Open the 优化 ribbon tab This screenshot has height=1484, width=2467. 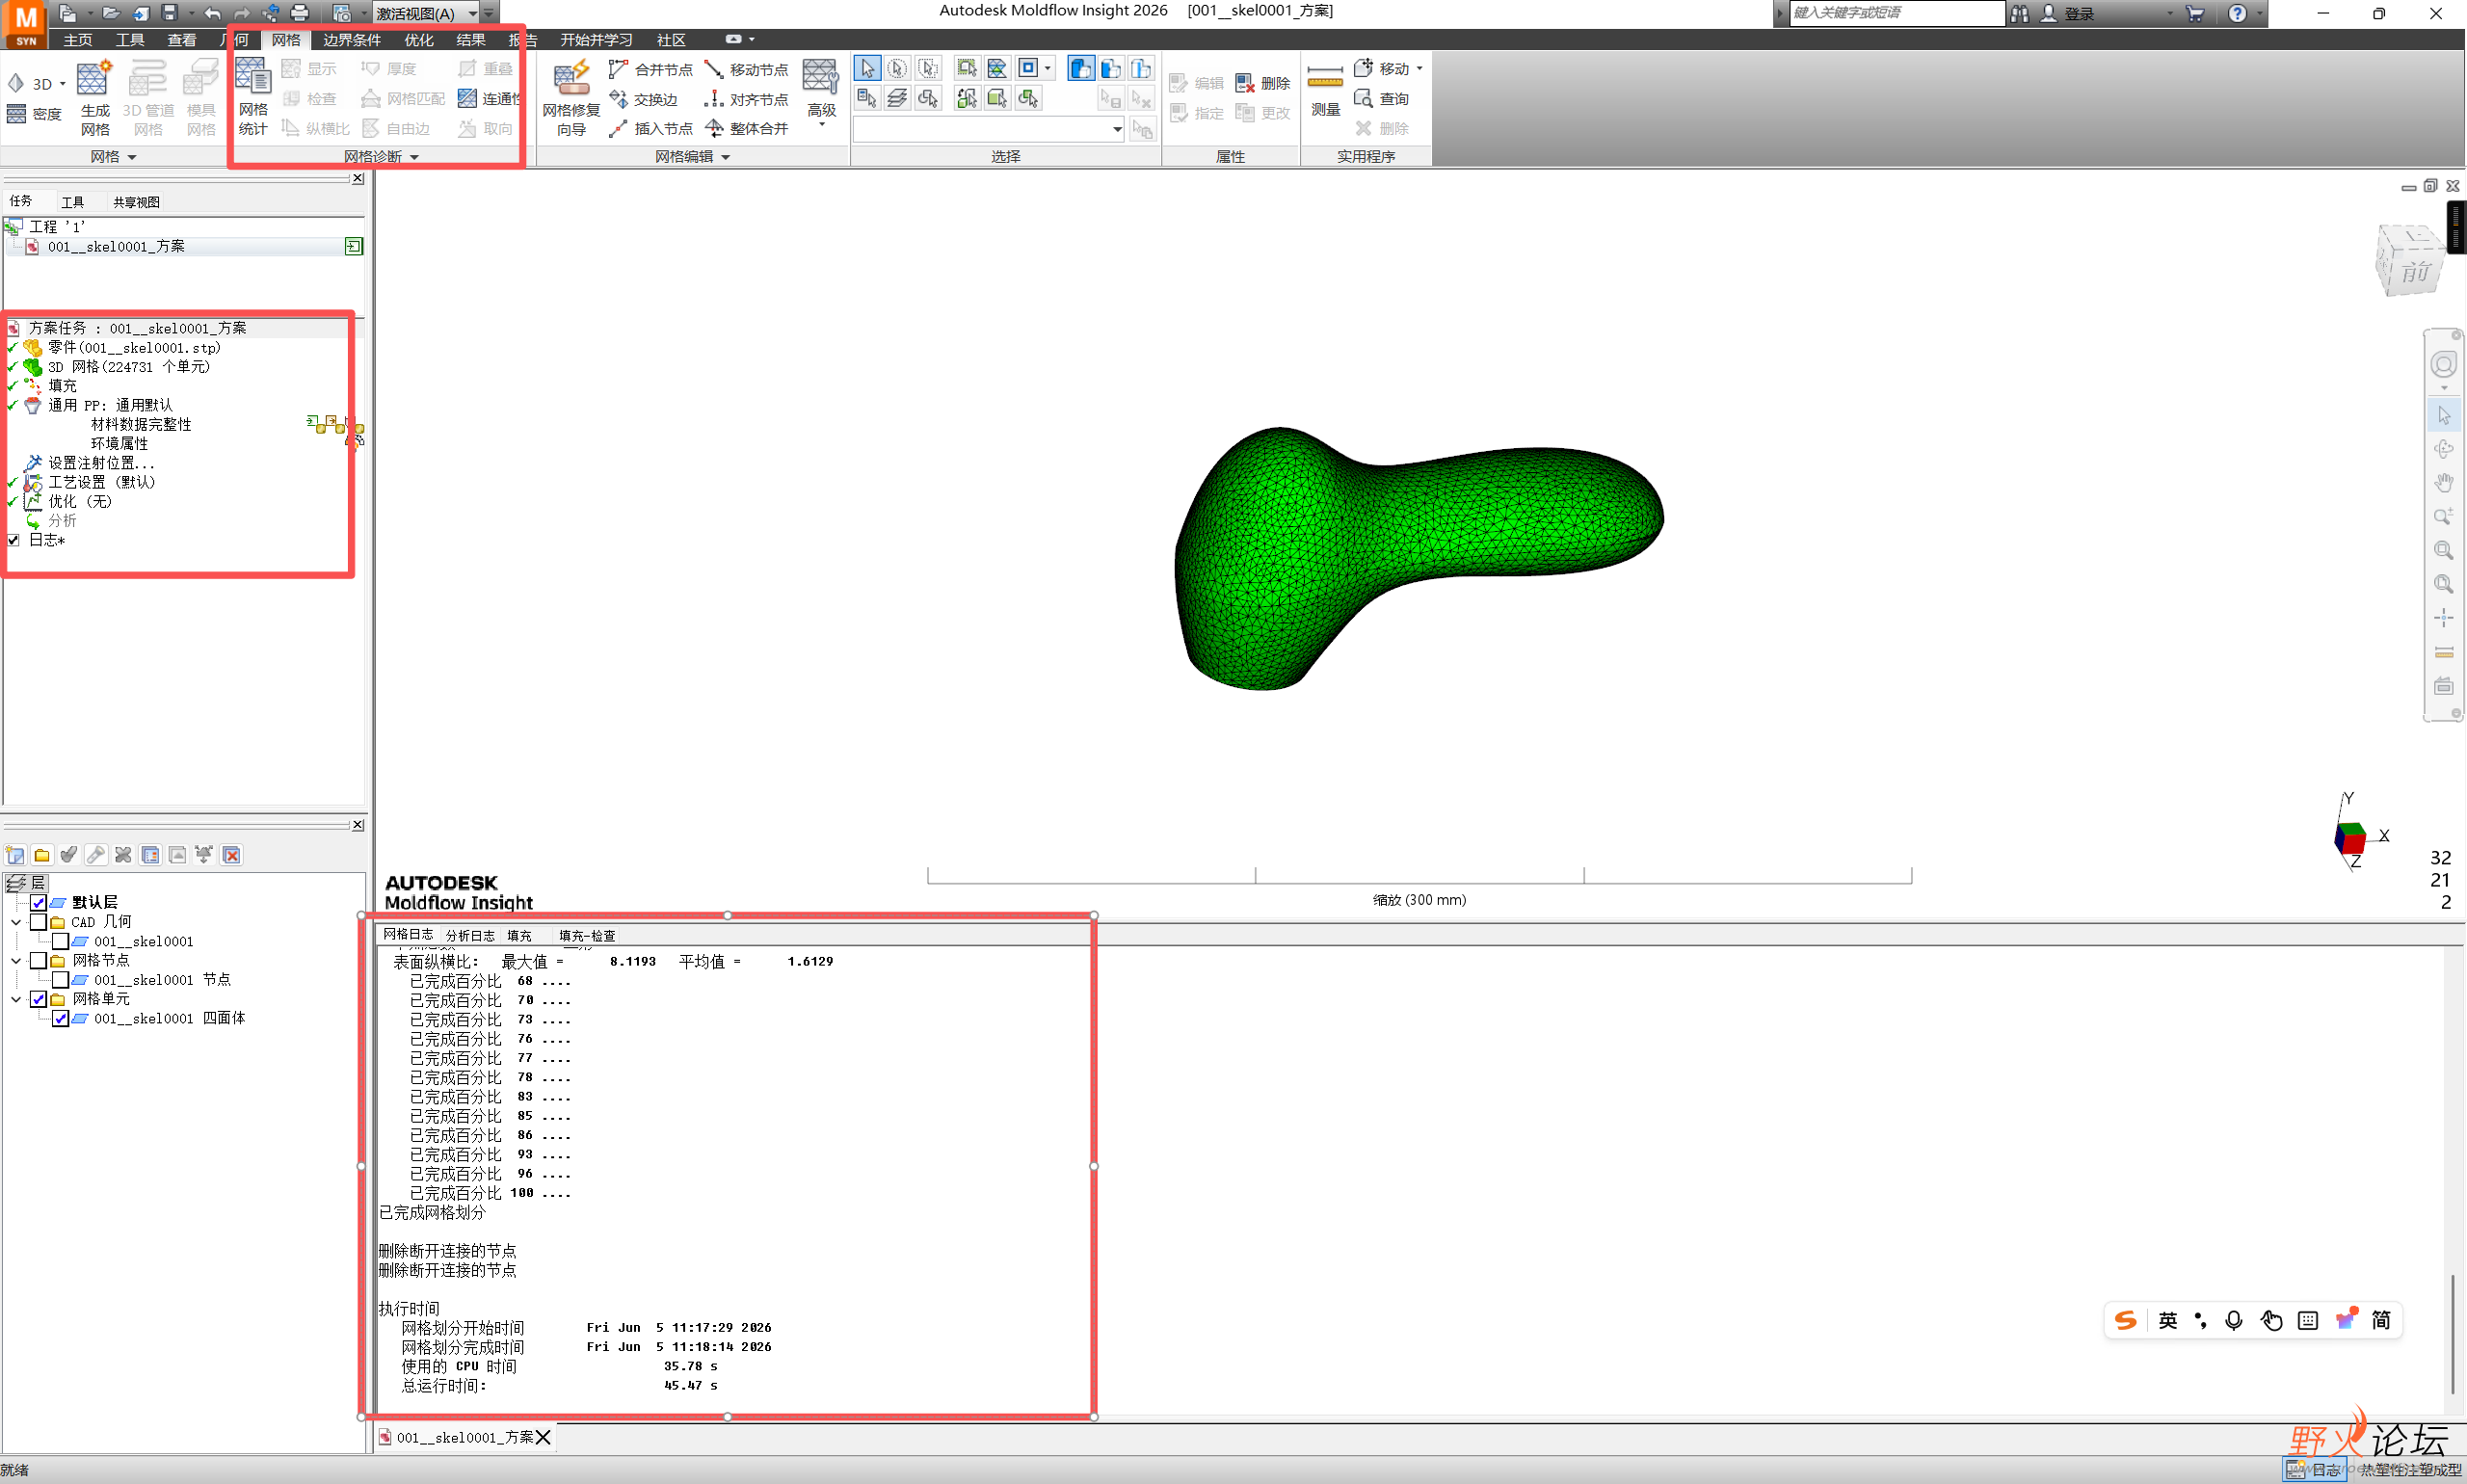(419, 40)
